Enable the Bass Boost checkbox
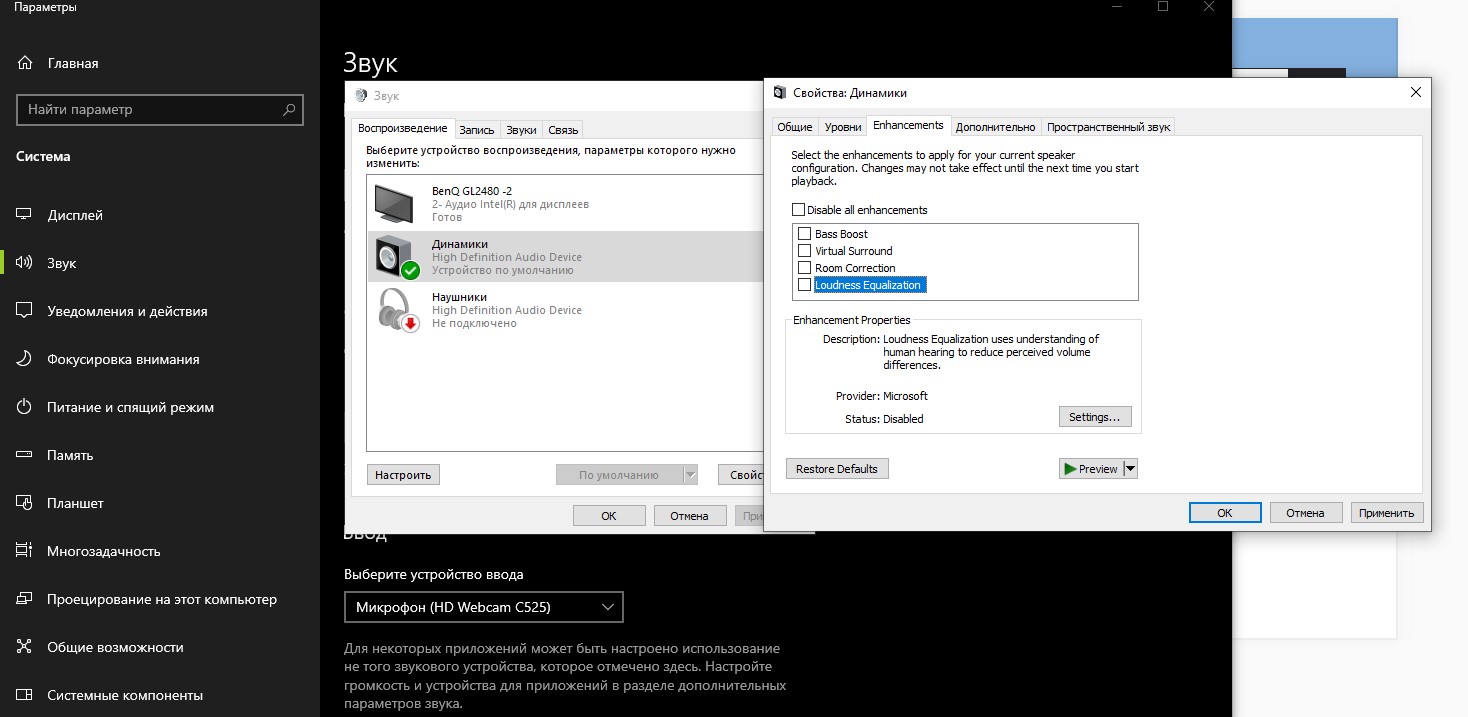 805,234
